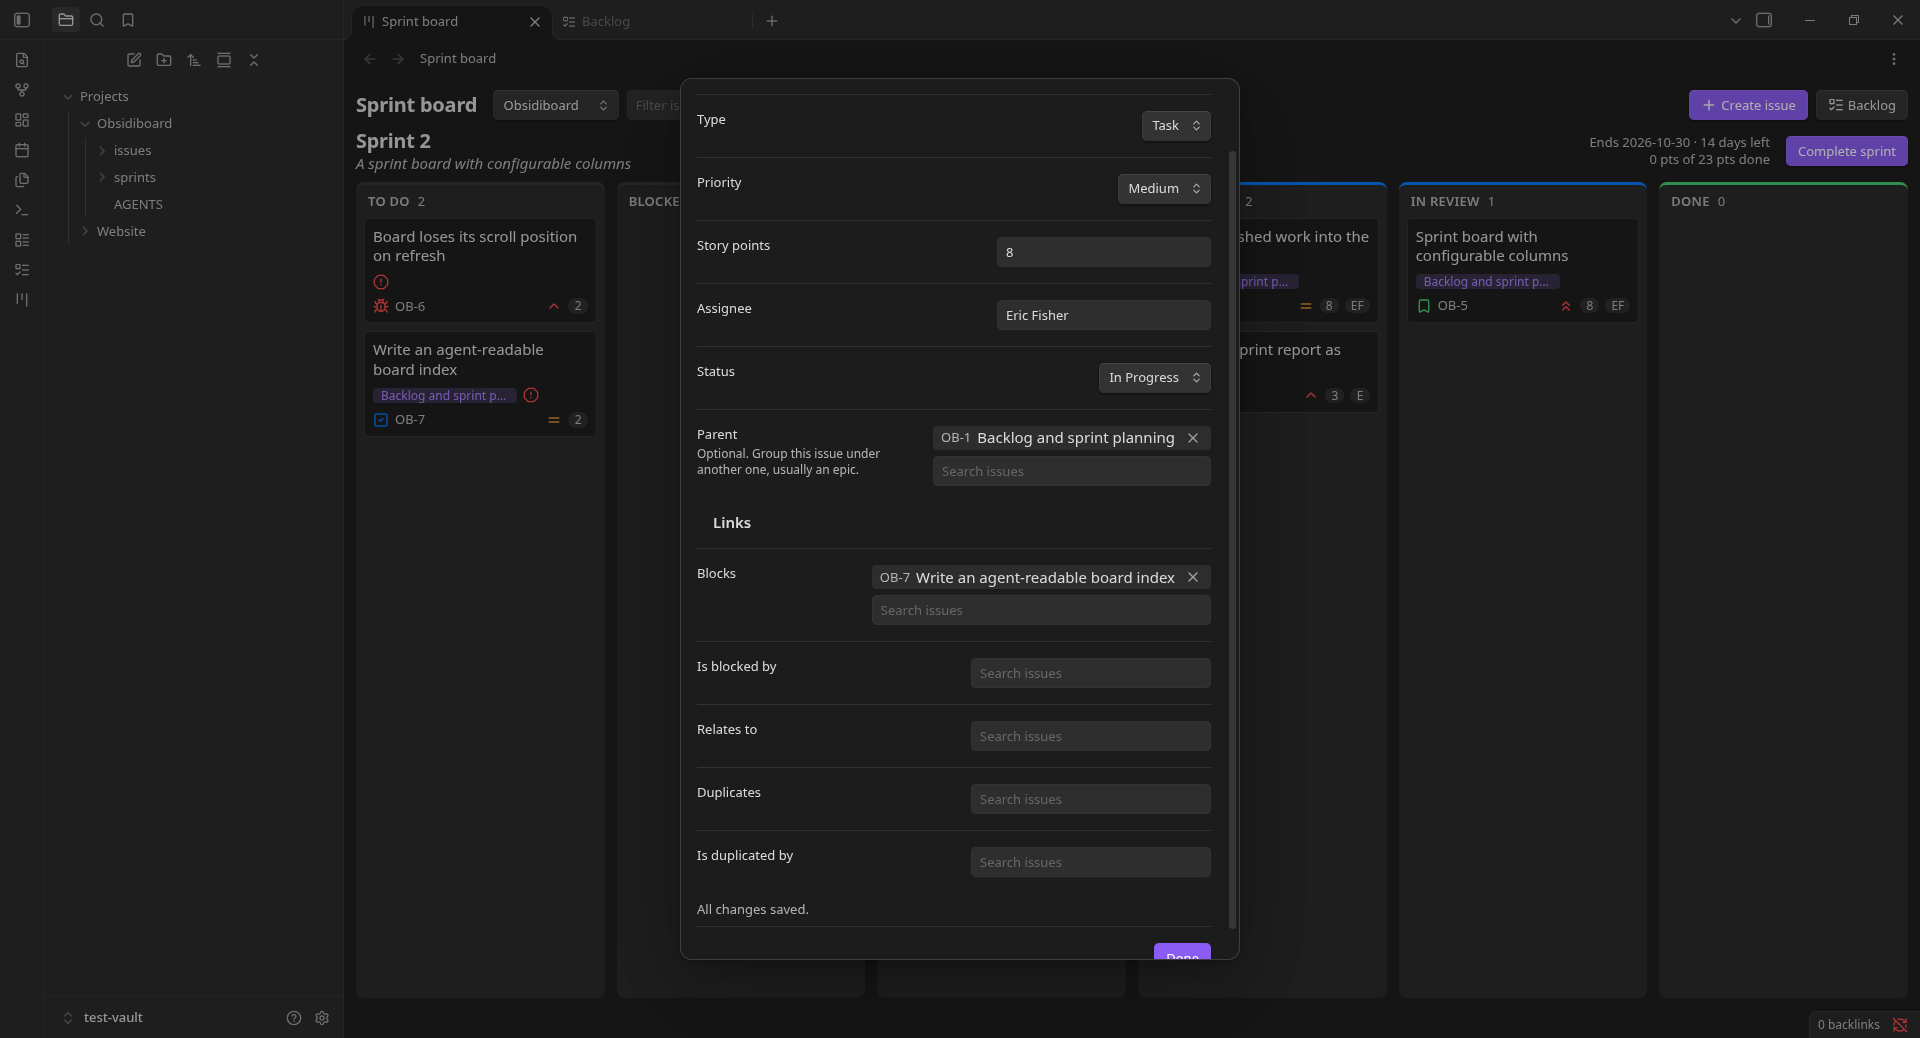Open Backlog button next to Create issue
Screen dimensions: 1920x1038
click(x=1862, y=105)
